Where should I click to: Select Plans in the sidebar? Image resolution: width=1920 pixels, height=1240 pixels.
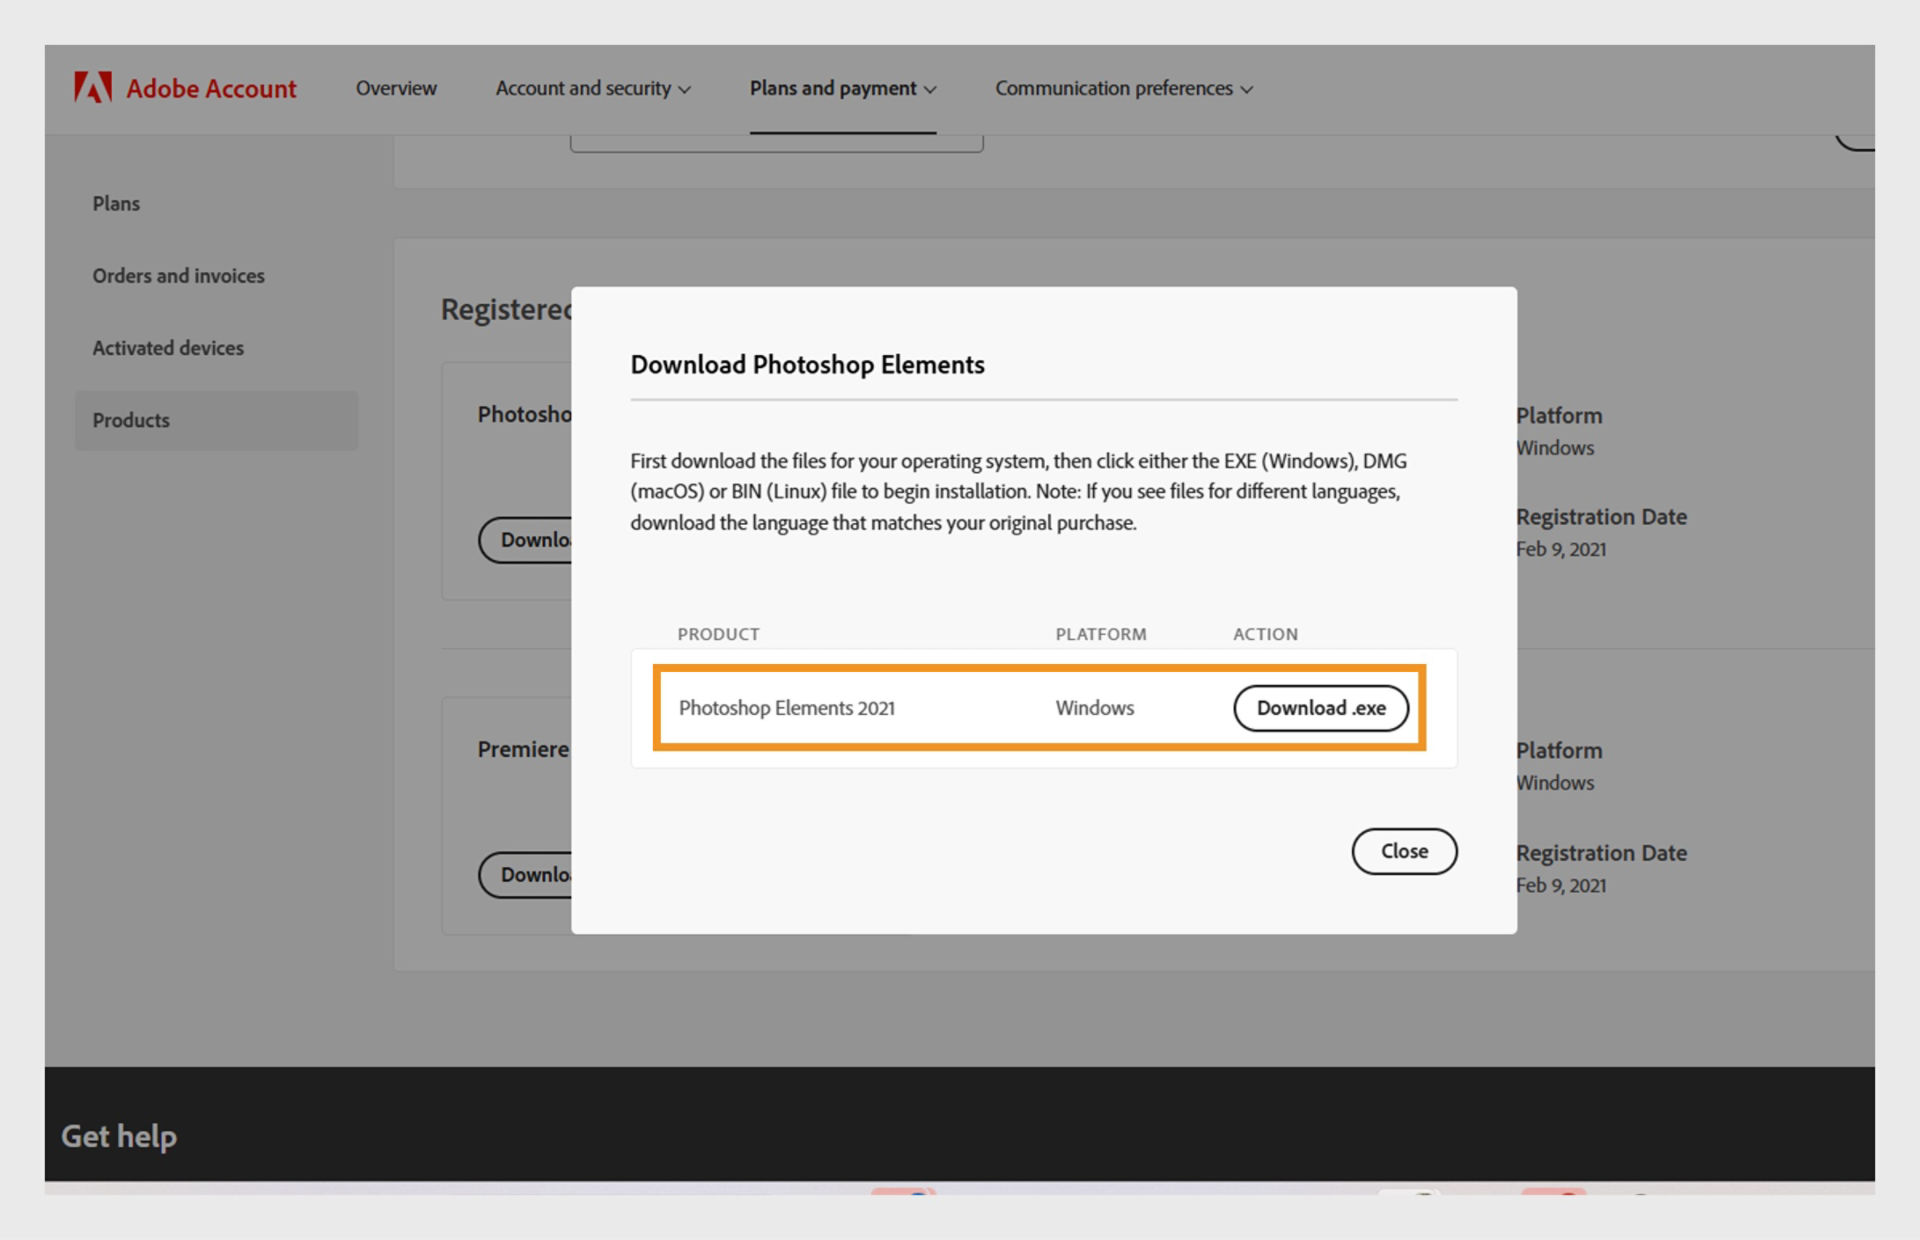(x=116, y=203)
